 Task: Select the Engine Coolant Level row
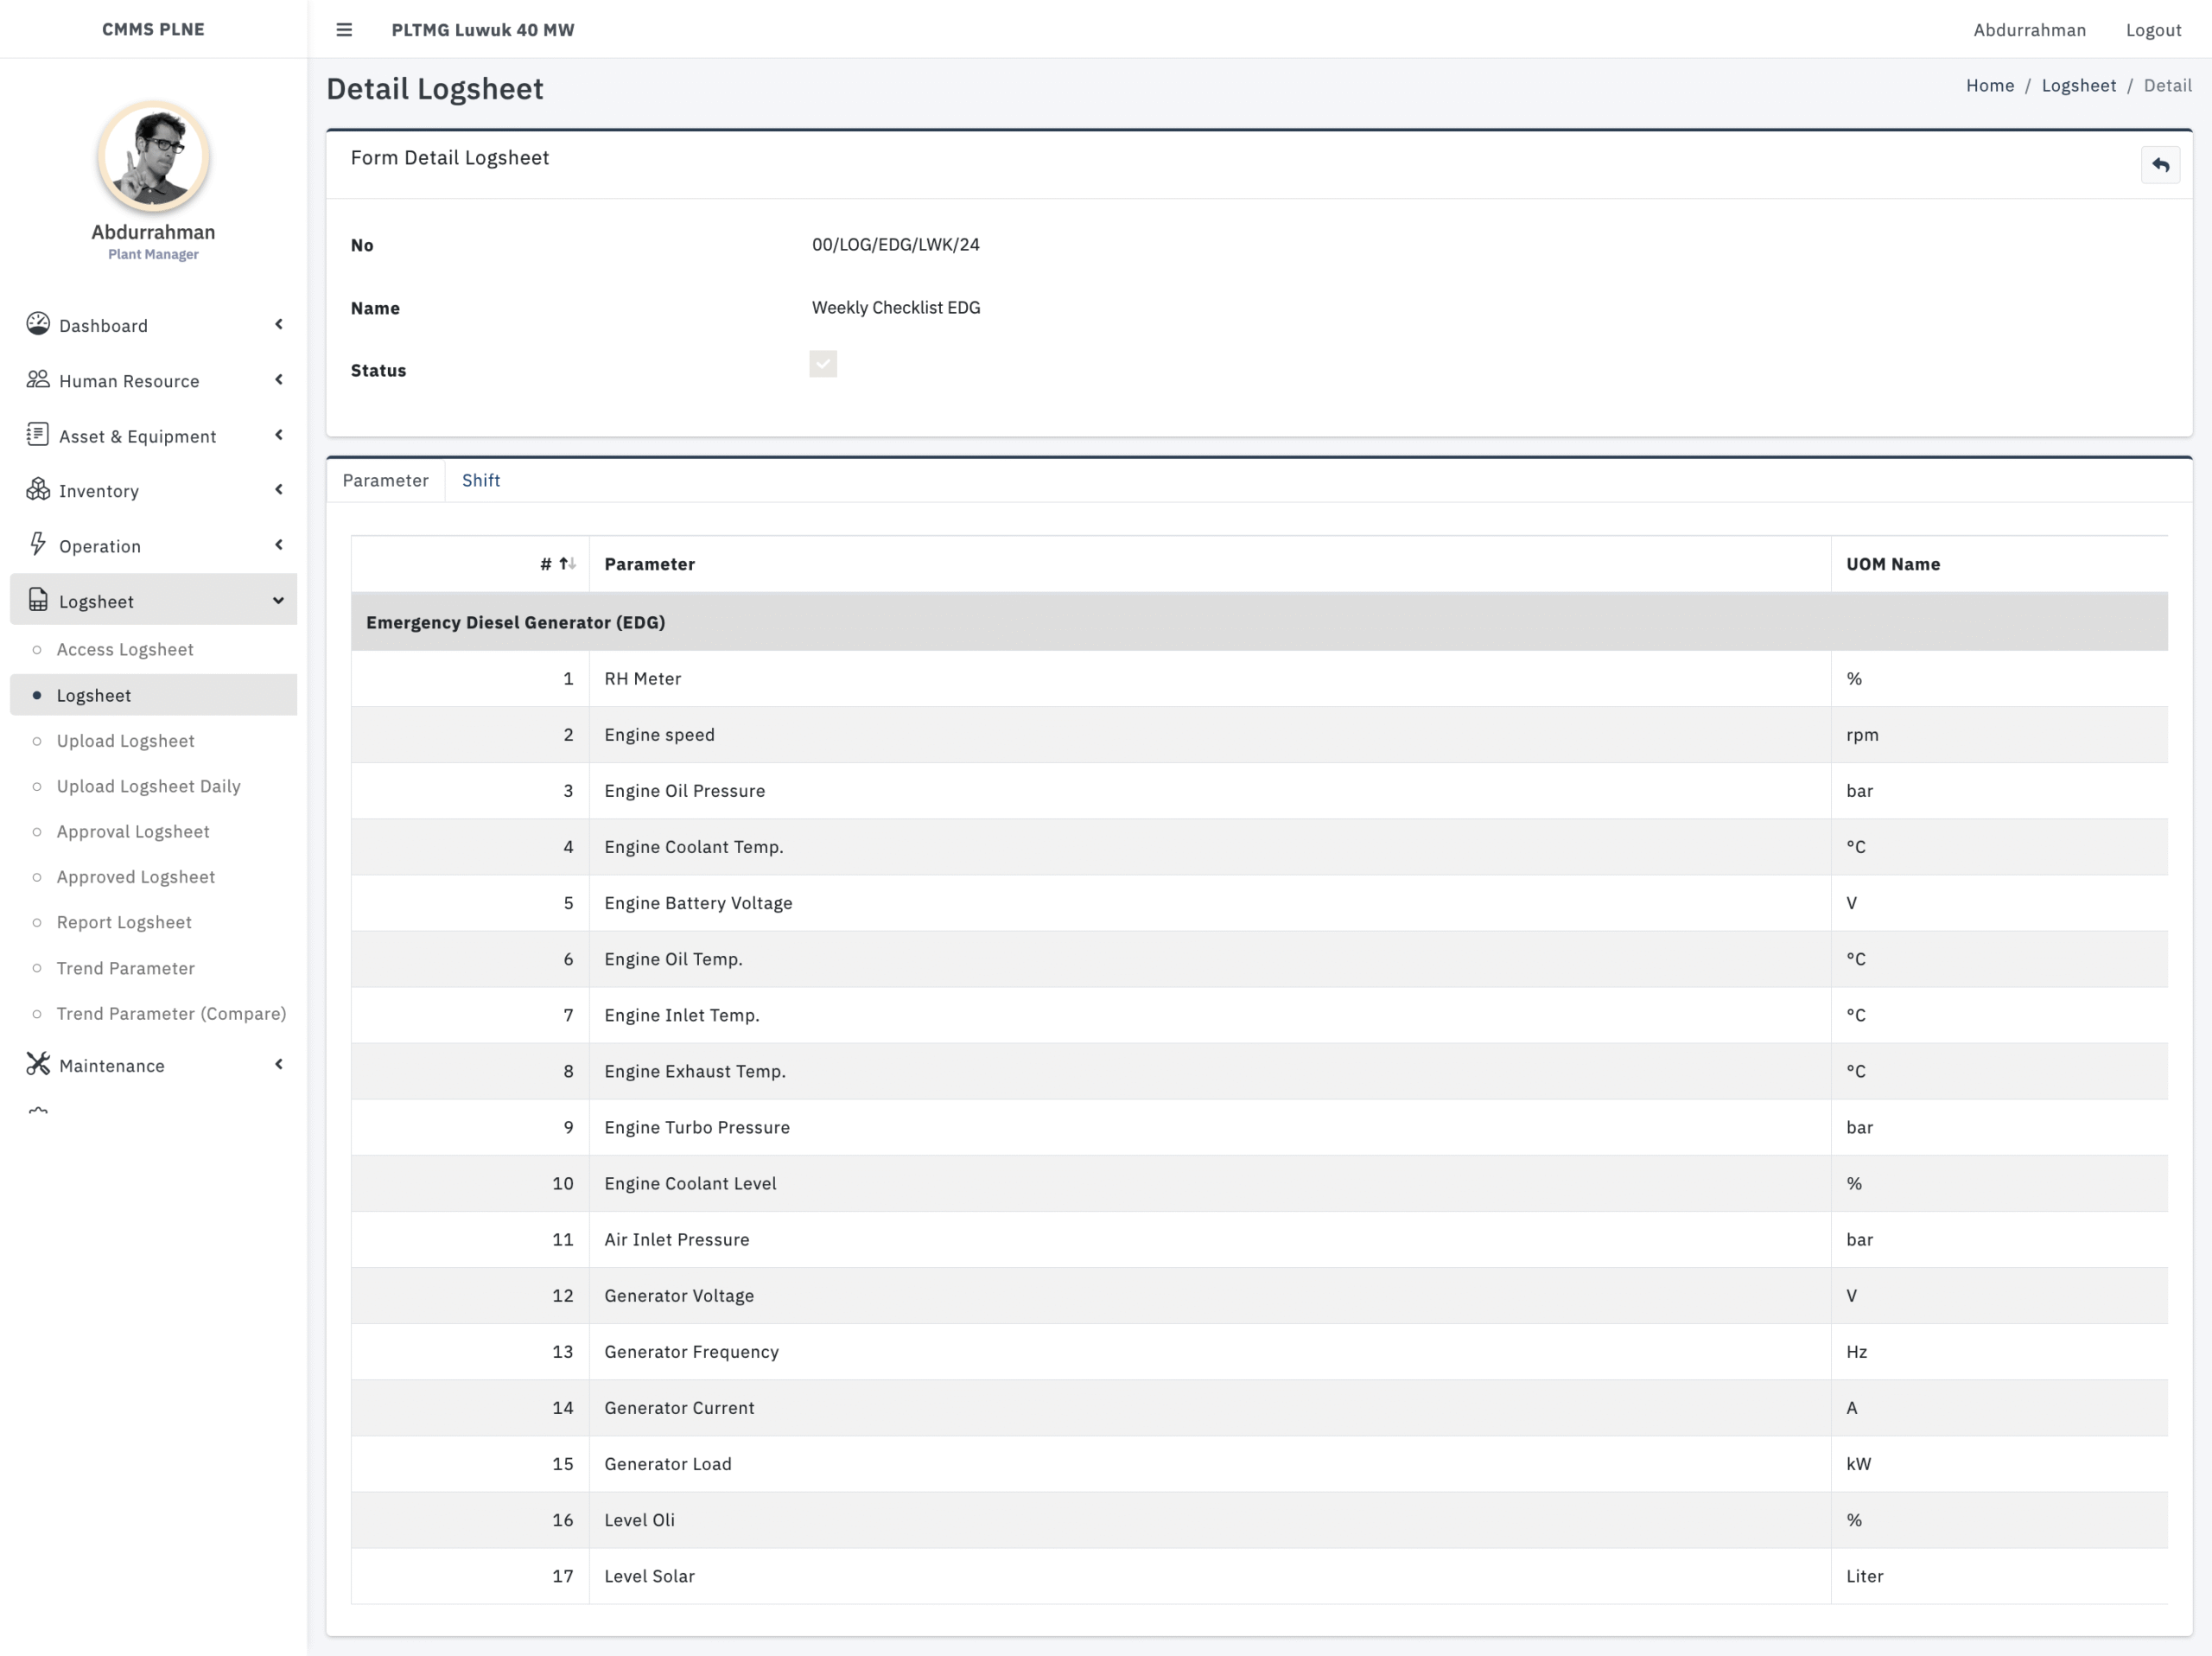(x=1259, y=1183)
